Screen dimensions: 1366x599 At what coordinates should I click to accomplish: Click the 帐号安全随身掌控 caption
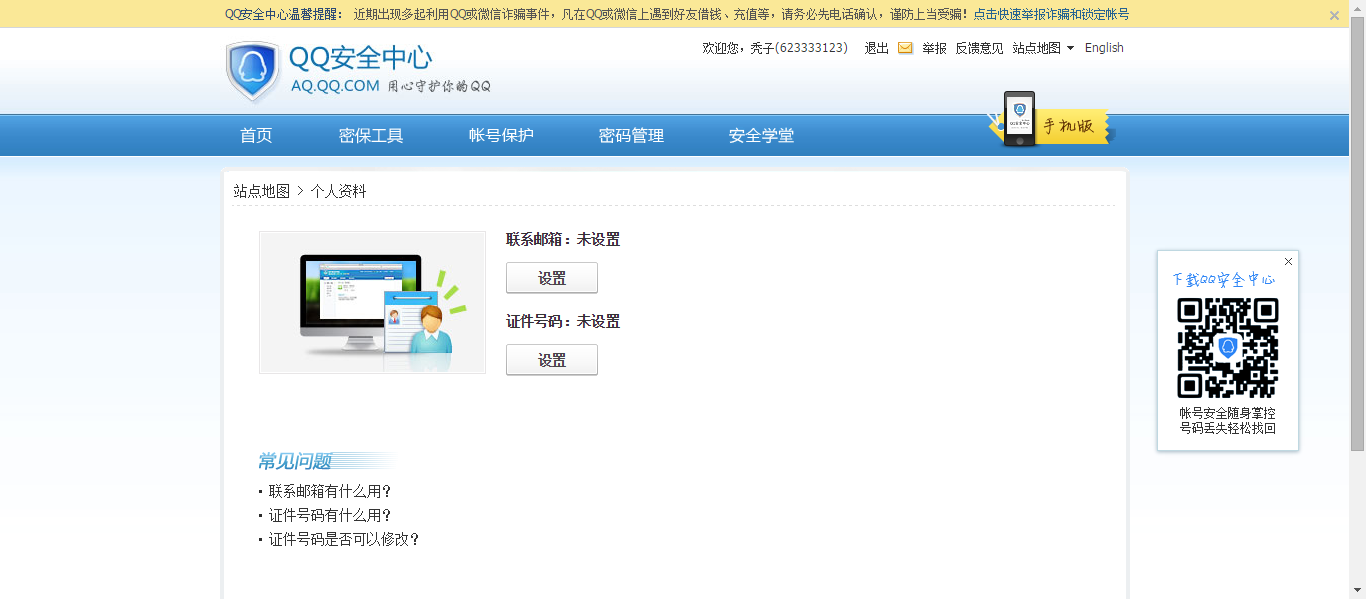(x=1228, y=413)
